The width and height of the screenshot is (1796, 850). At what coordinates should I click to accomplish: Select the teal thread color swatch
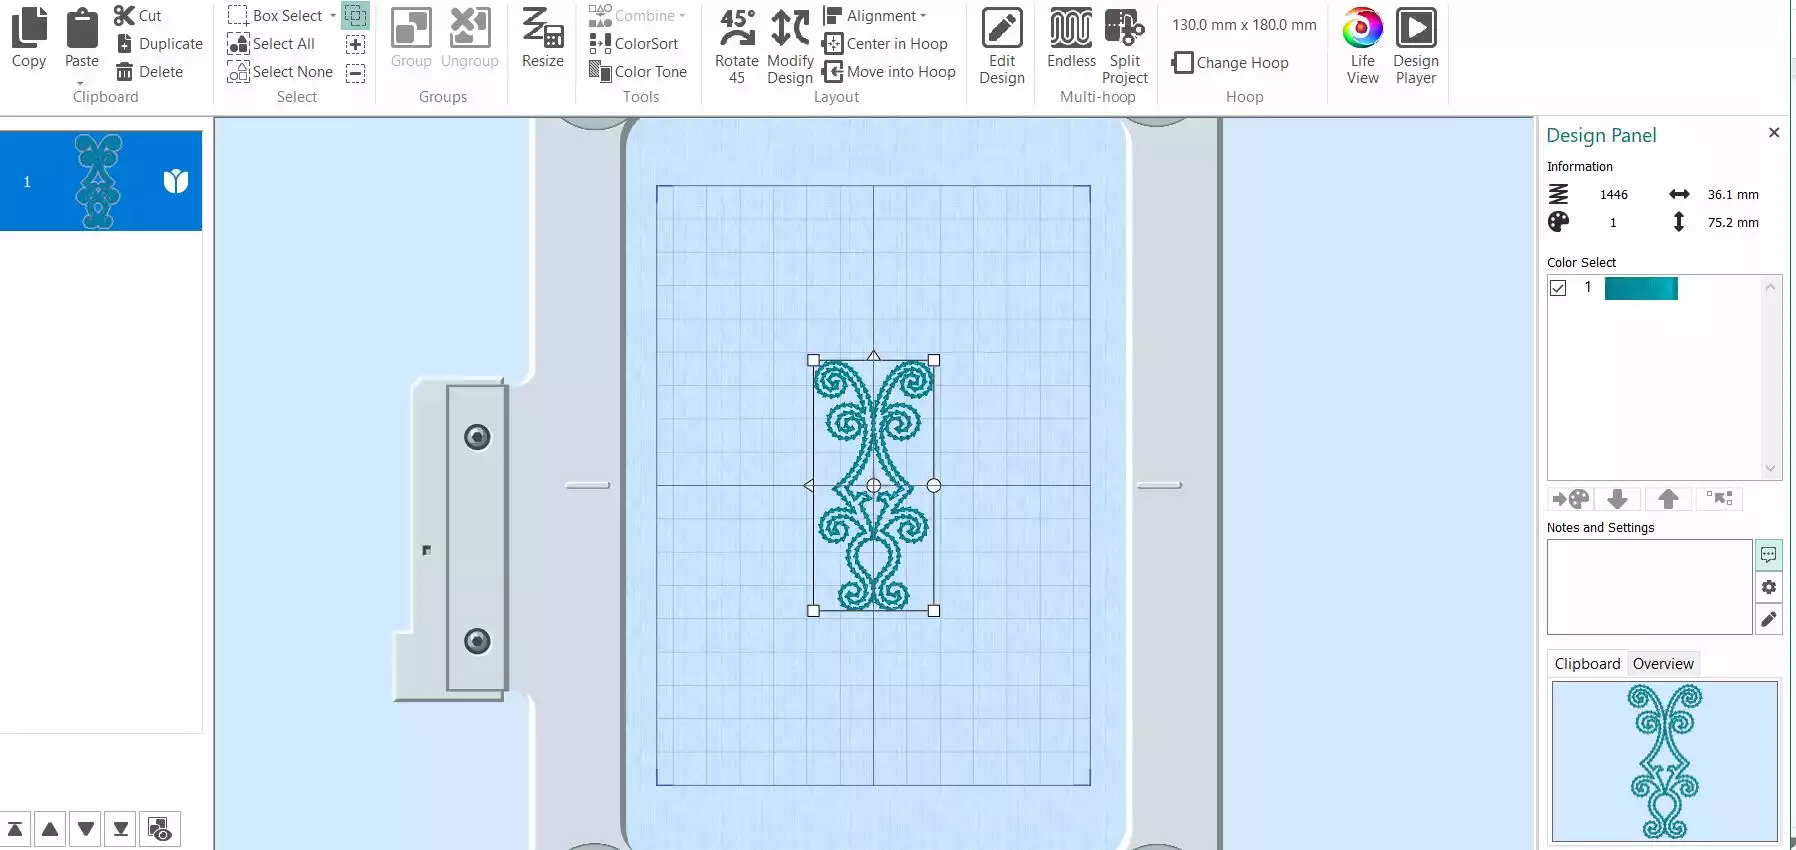[1641, 288]
